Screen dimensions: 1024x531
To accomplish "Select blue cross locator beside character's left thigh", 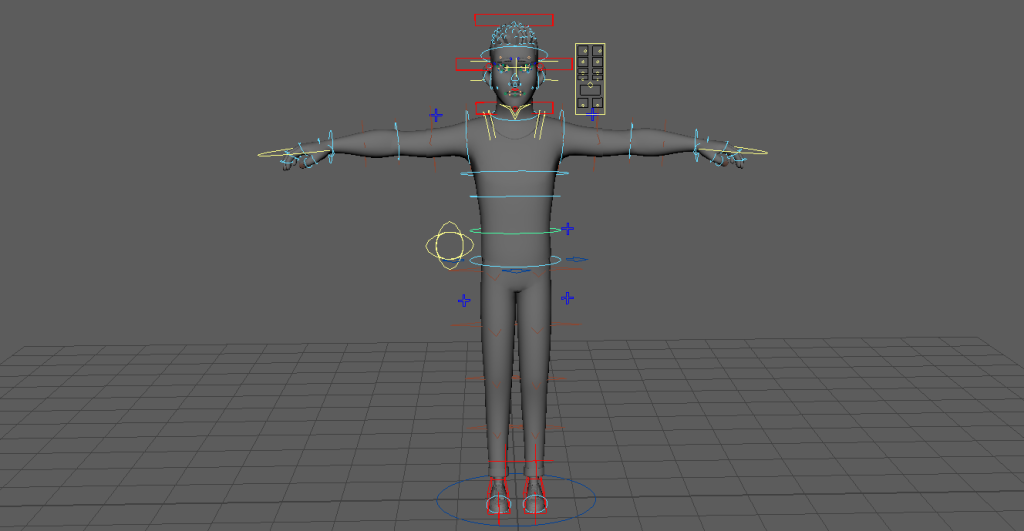I will click(568, 298).
